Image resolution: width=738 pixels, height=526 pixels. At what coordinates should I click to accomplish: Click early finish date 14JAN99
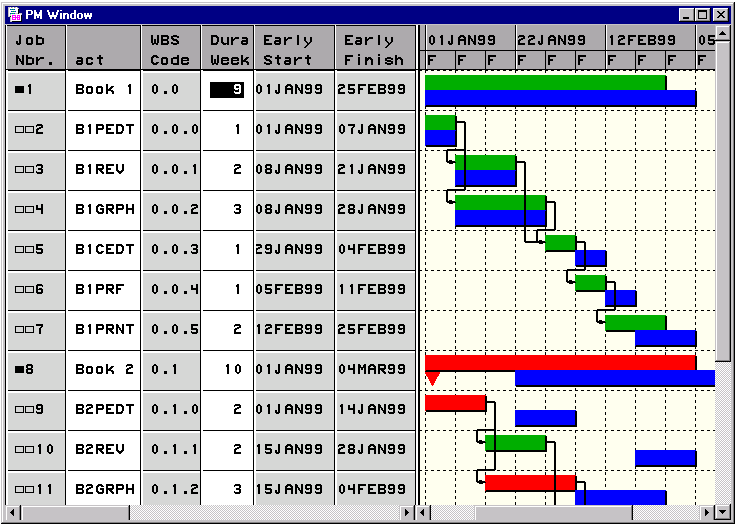[375, 410]
